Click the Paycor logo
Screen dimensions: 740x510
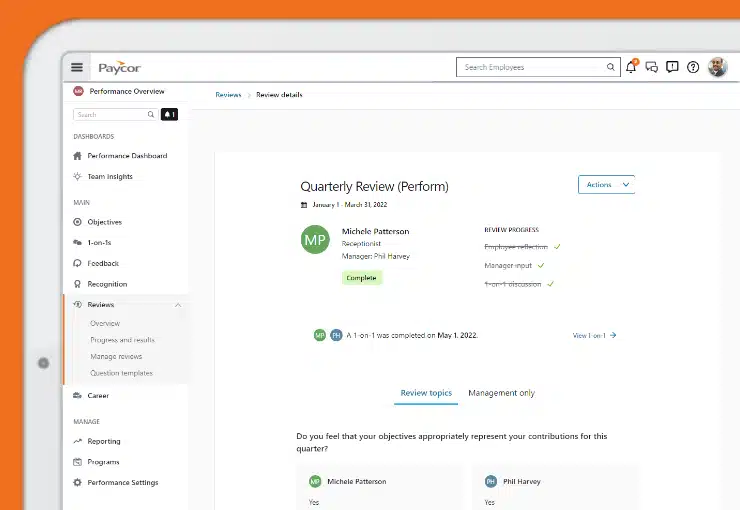coord(119,67)
